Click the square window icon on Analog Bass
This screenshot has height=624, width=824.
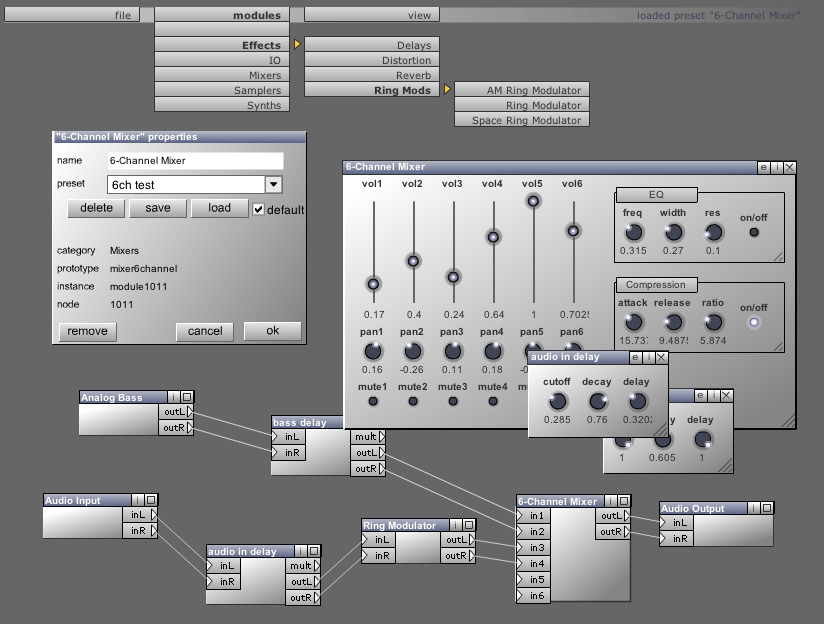(187, 397)
